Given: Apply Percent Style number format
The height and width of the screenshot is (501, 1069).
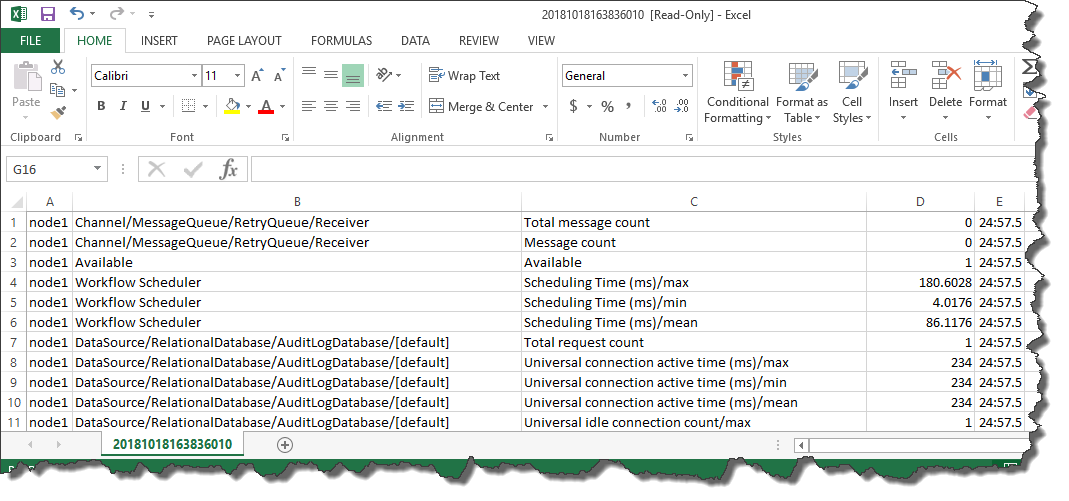Looking at the screenshot, I should pyautogui.click(x=607, y=106).
